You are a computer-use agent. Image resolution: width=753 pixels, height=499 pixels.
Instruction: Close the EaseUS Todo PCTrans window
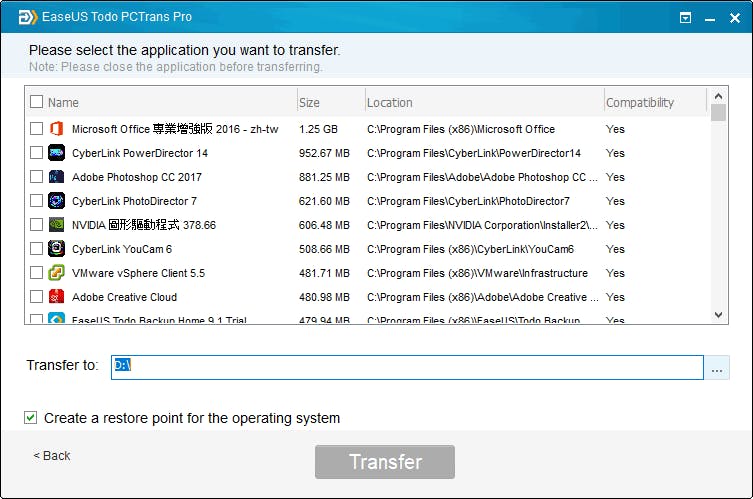[735, 18]
